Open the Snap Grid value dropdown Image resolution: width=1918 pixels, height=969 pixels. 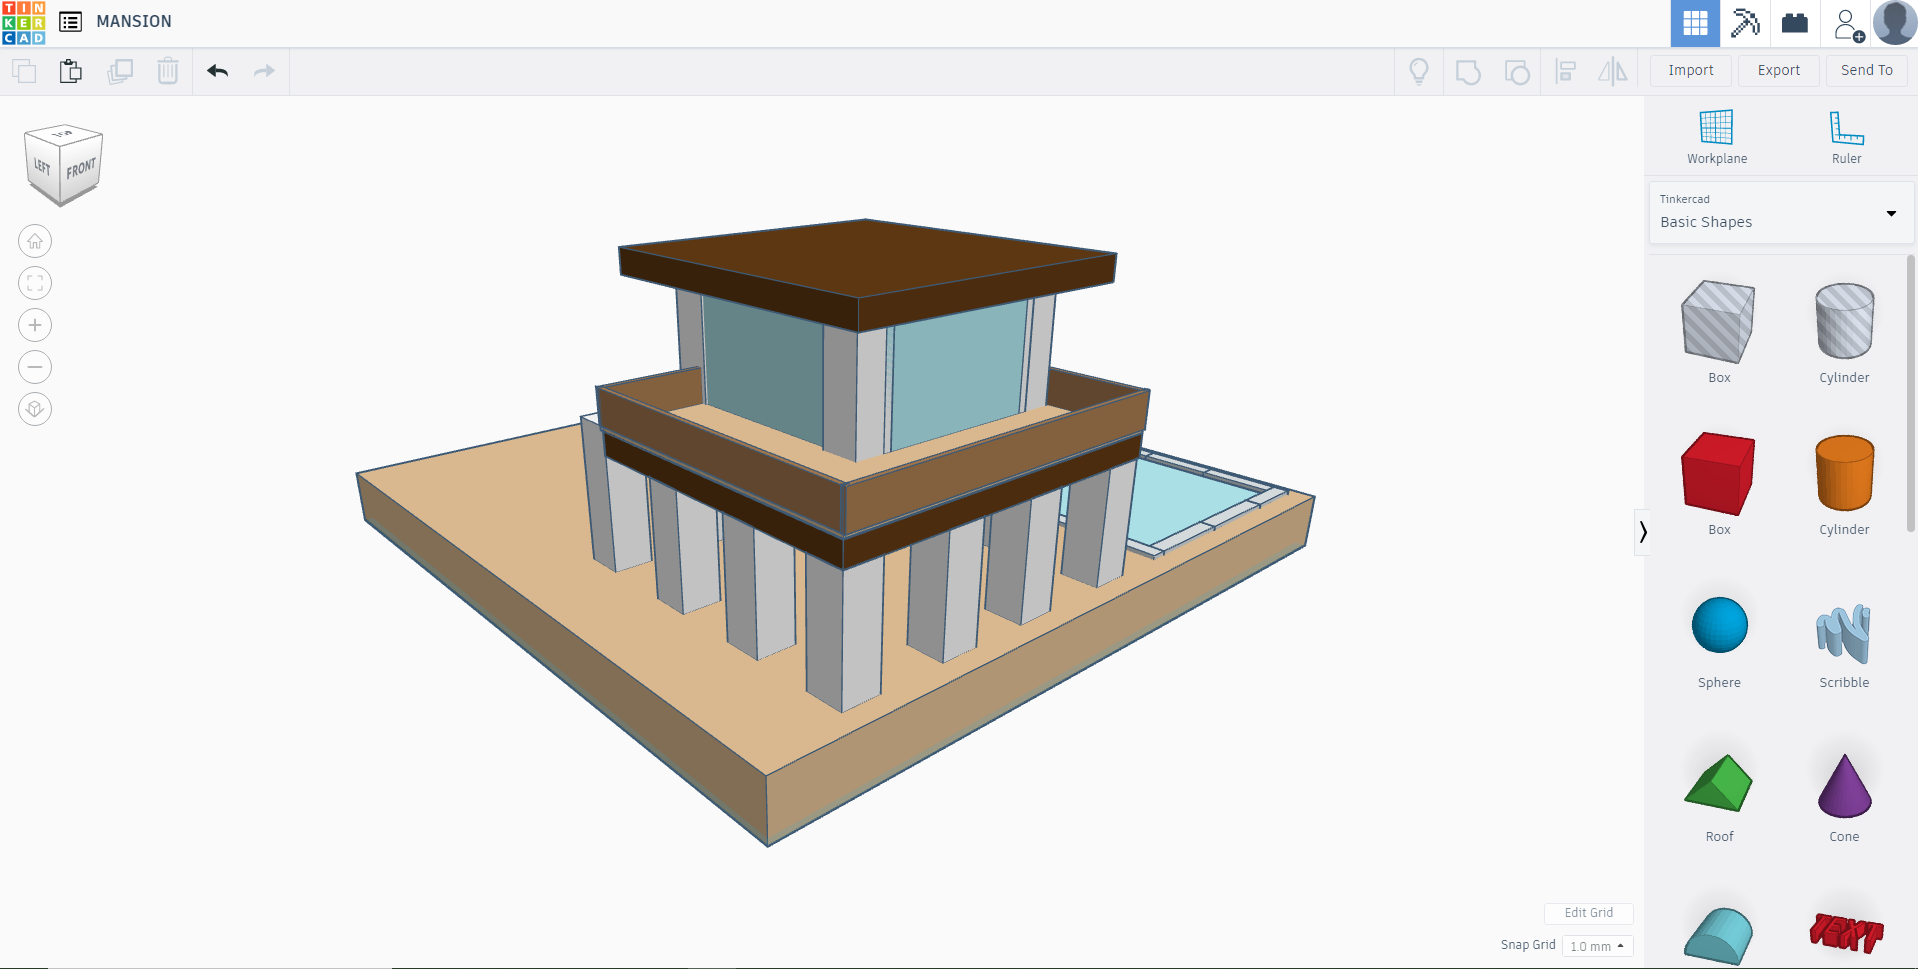tap(1595, 945)
